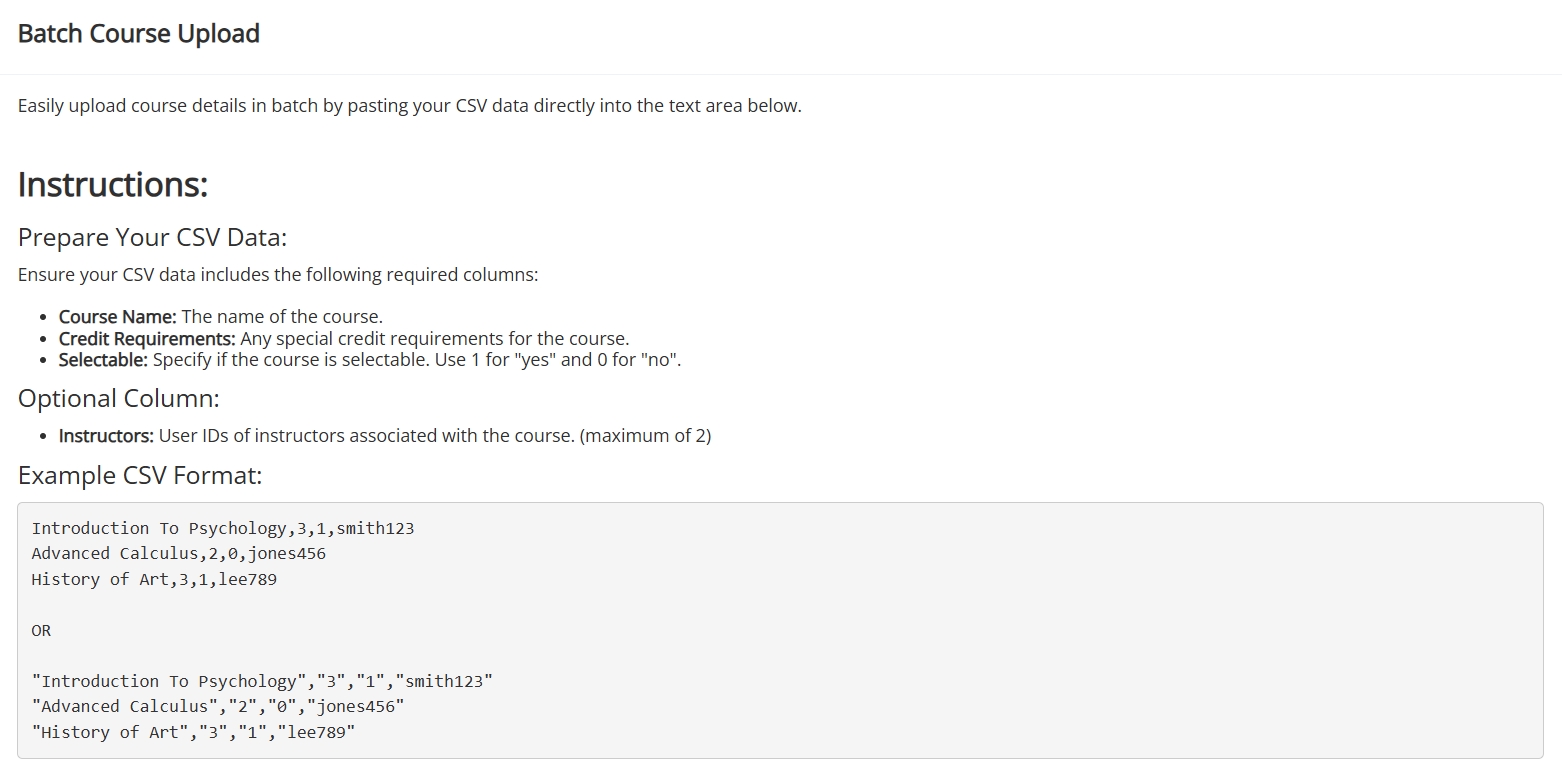Image resolution: width=1562 pixels, height=772 pixels.
Task: Click the Advanced Calculus,2,0,jones456 line
Action: (x=179, y=553)
